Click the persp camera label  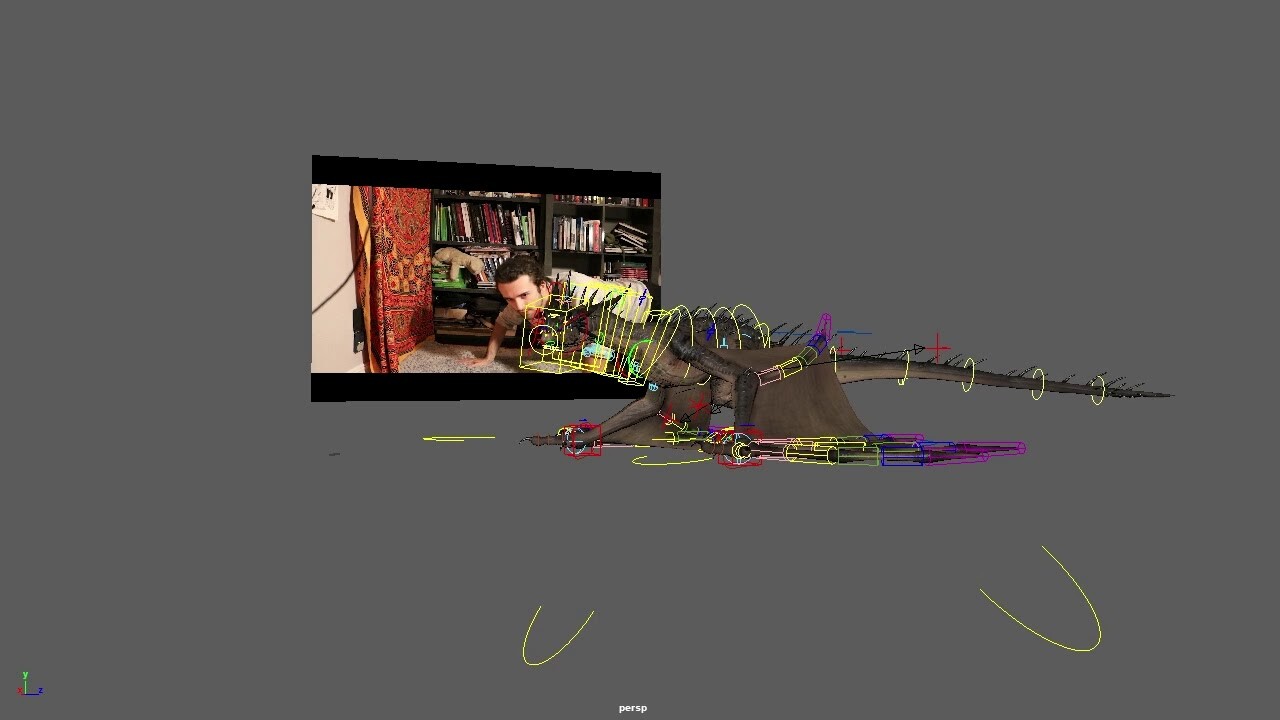click(631, 707)
